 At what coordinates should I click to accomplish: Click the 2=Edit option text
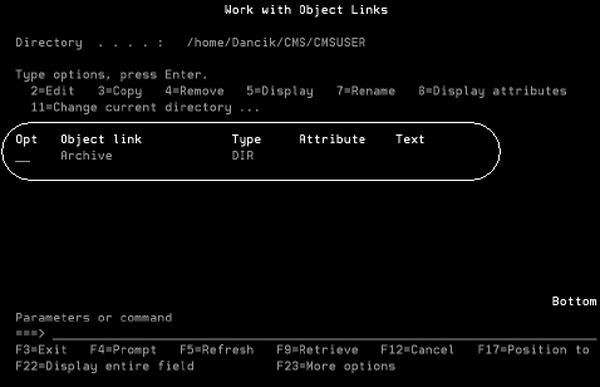tap(52, 91)
